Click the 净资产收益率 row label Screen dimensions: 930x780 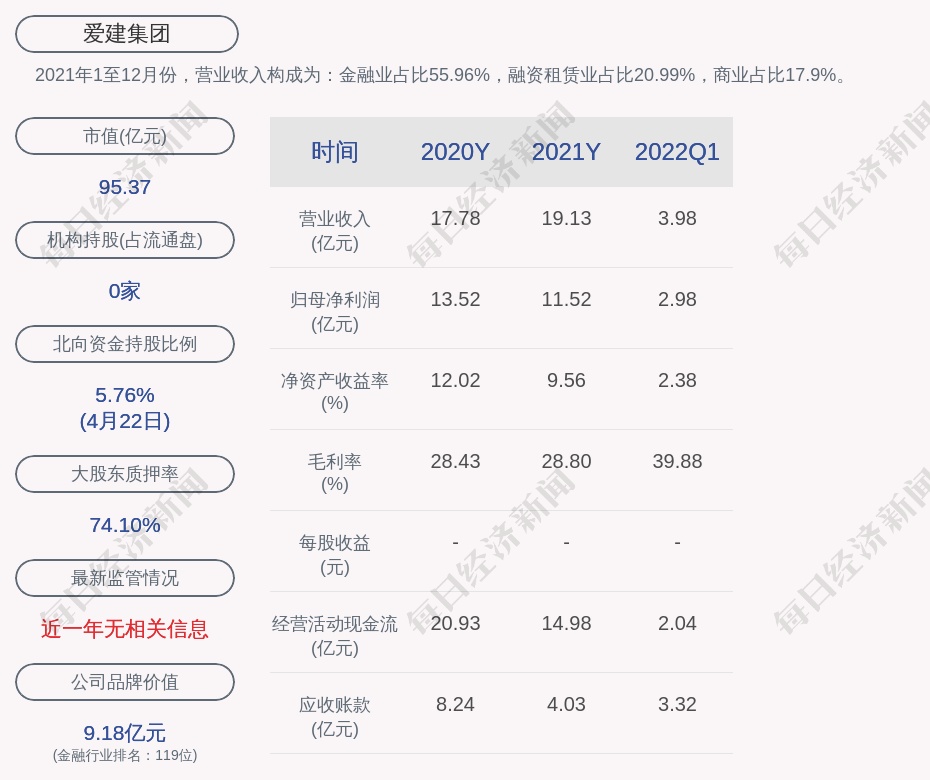click(x=335, y=392)
